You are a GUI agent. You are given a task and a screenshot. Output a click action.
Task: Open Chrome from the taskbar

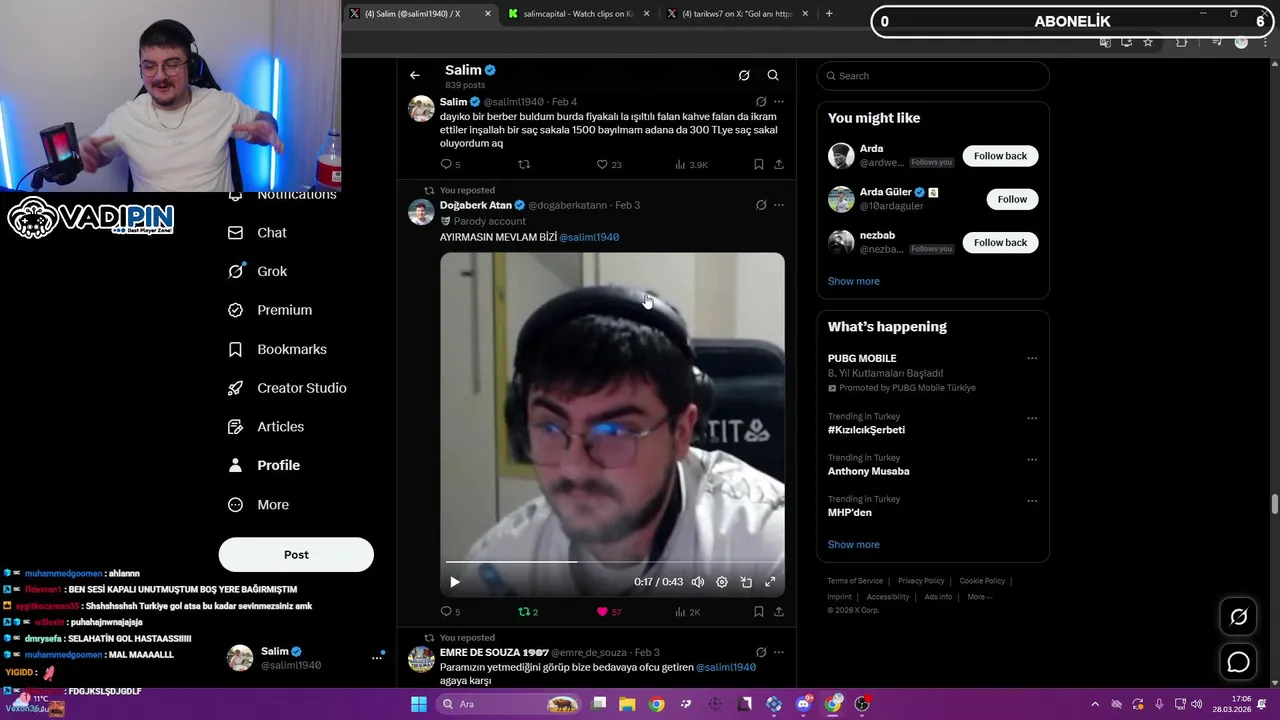(x=656, y=704)
